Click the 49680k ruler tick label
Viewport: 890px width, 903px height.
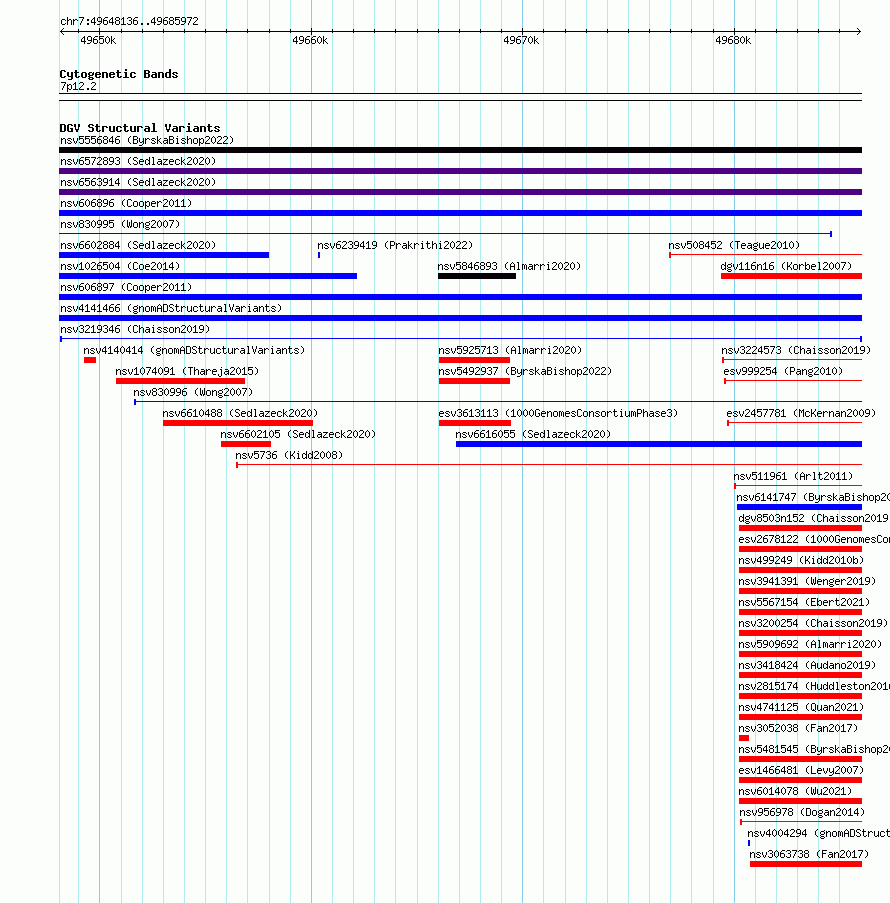click(733, 41)
